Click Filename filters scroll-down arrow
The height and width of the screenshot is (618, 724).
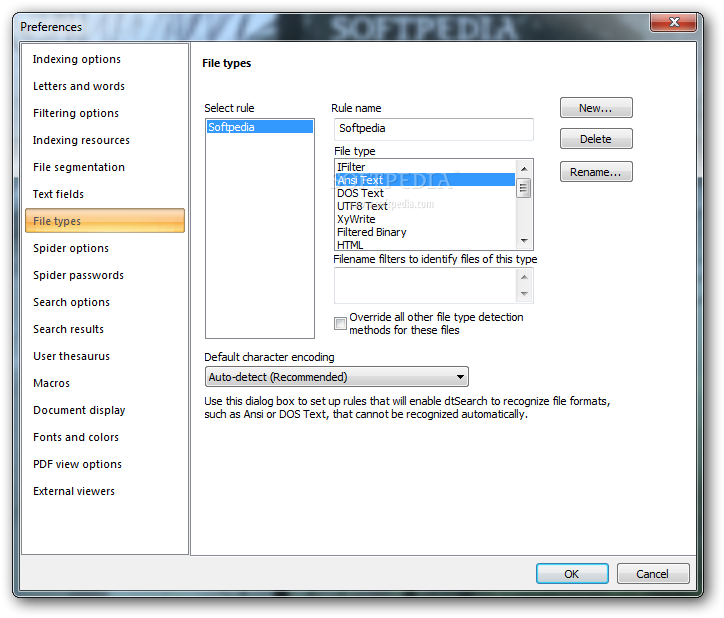click(524, 294)
